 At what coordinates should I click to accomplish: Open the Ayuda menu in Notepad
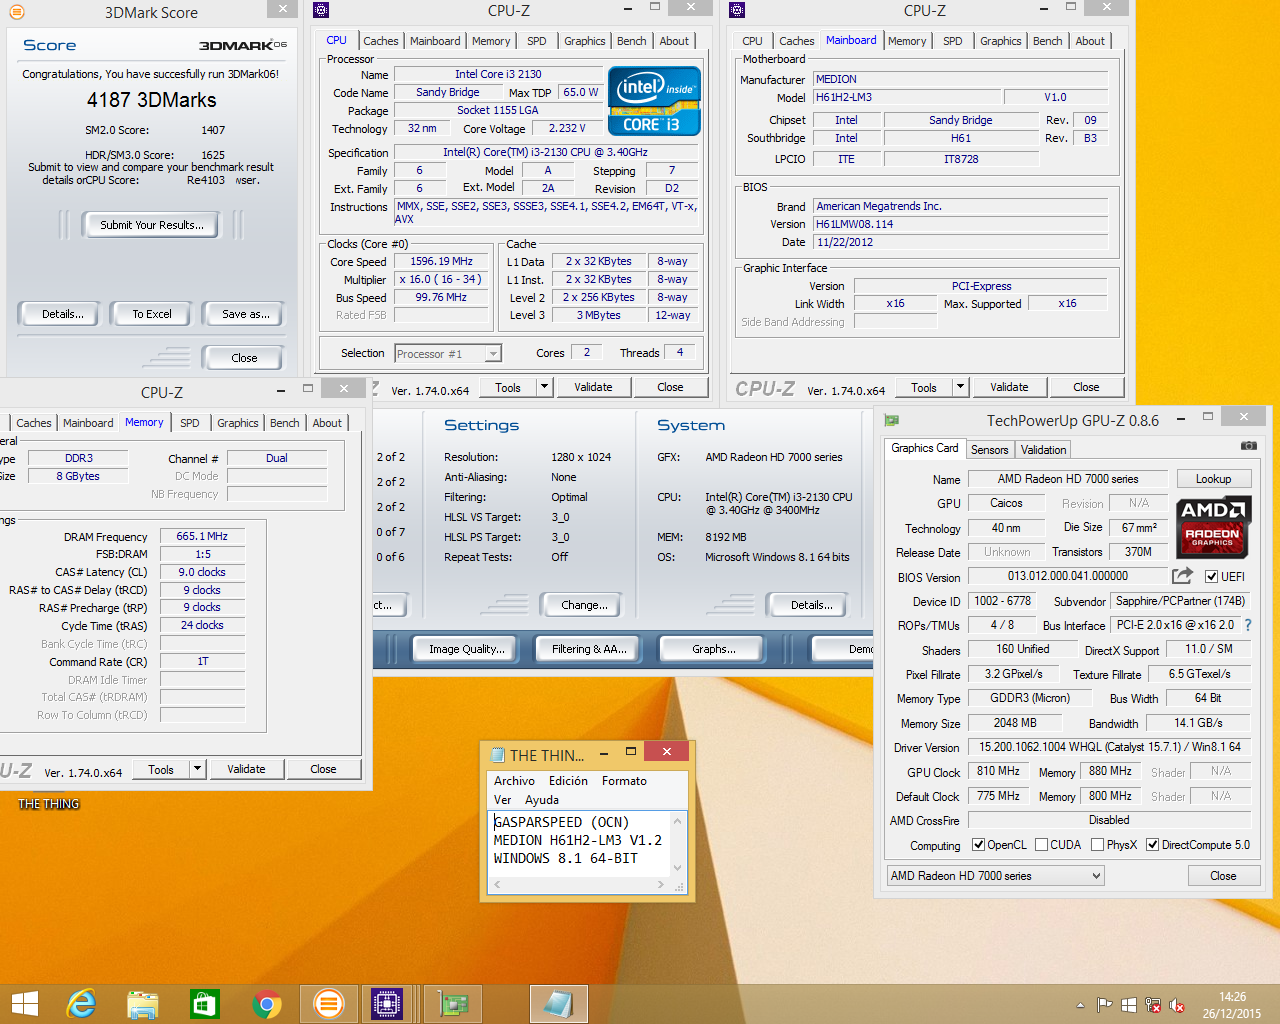(541, 800)
